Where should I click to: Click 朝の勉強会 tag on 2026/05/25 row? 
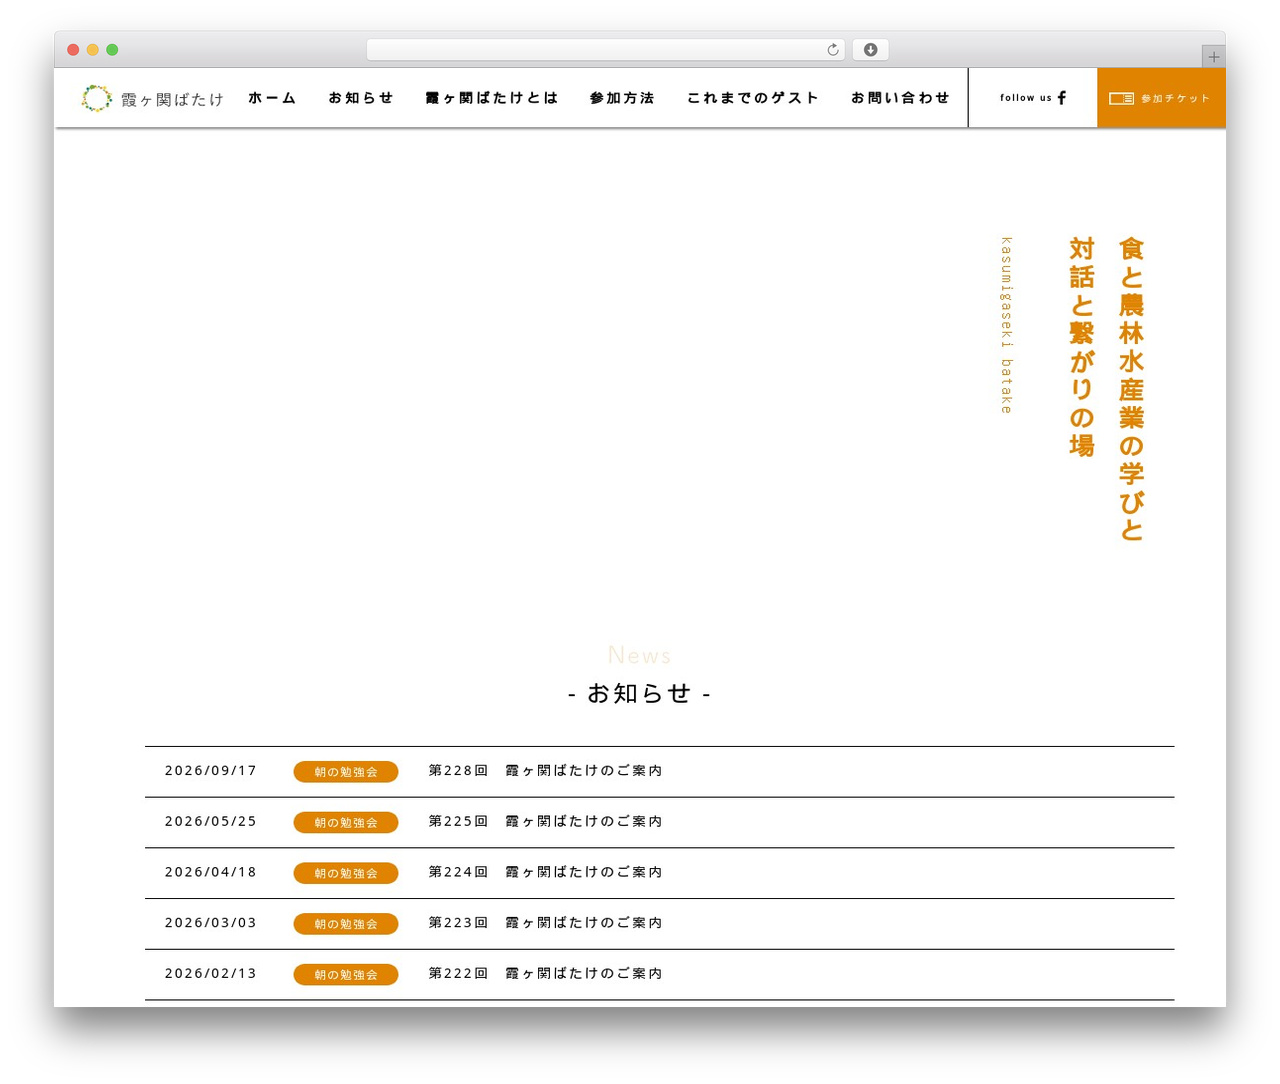[346, 823]
